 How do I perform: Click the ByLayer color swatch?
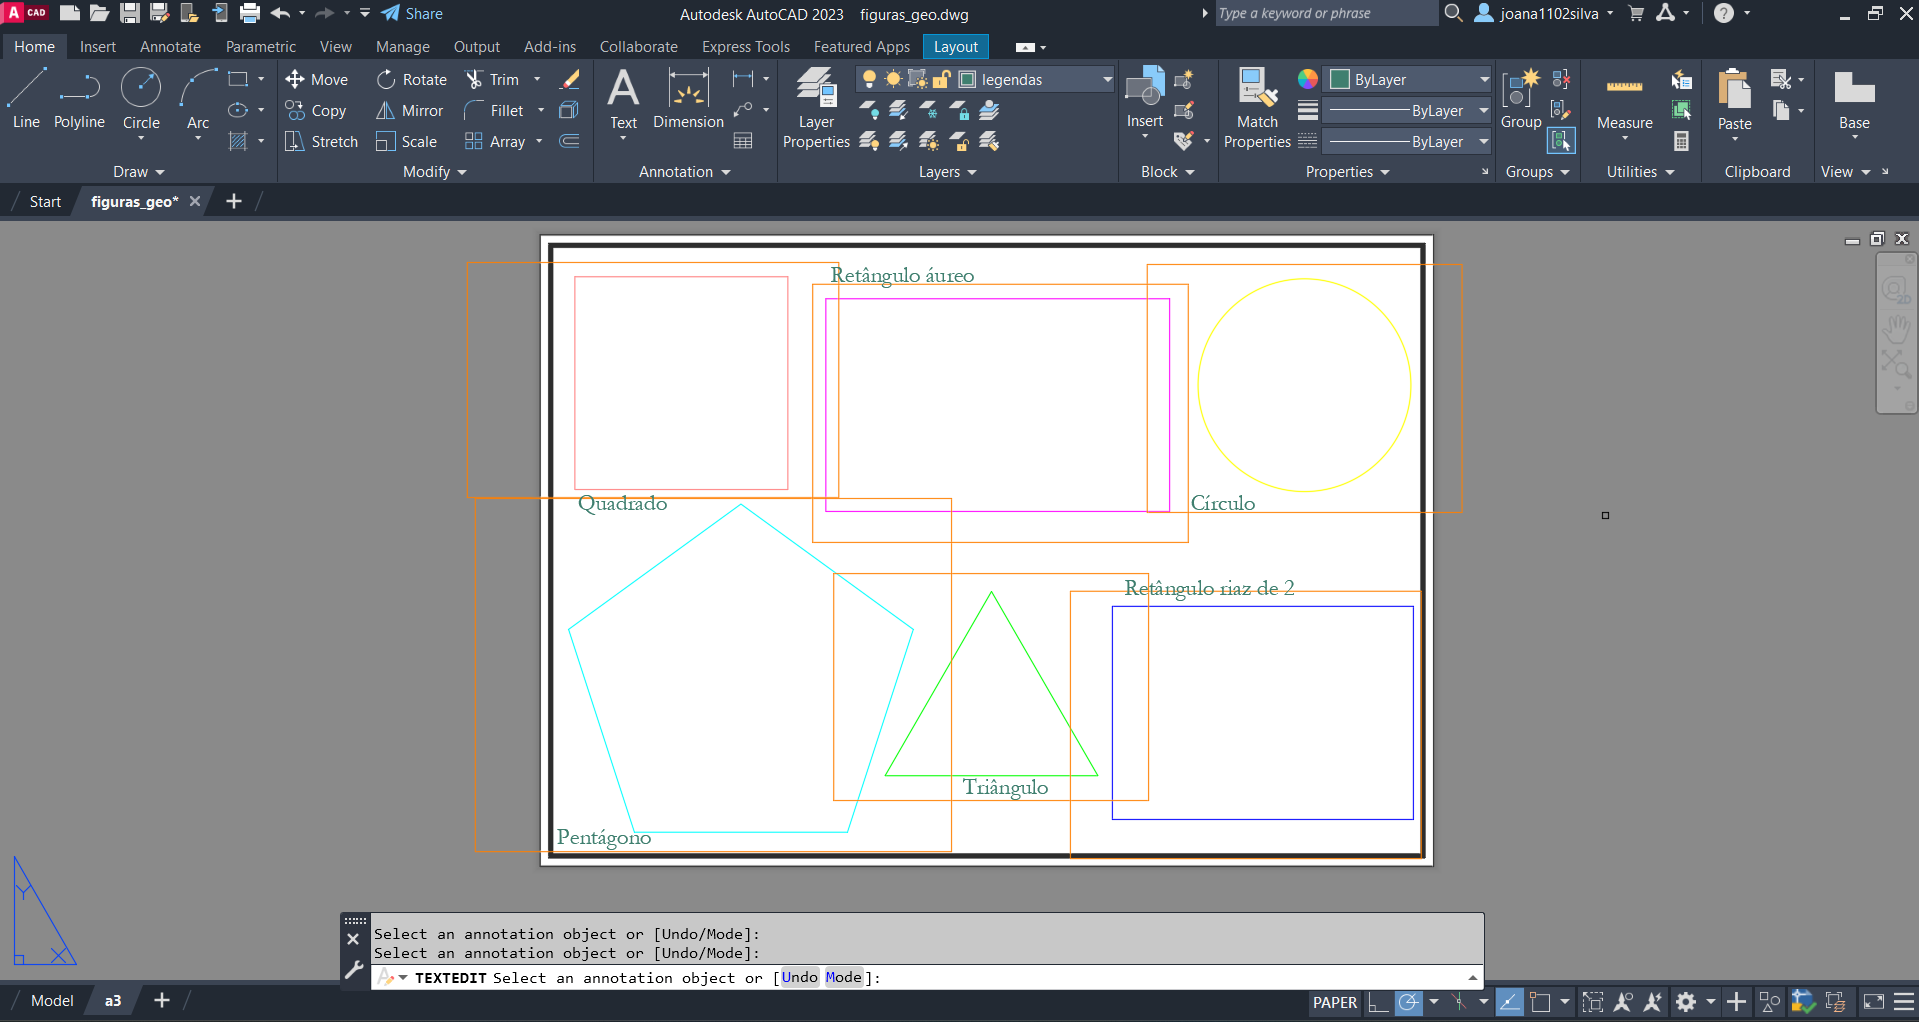tap(1340, 80)
